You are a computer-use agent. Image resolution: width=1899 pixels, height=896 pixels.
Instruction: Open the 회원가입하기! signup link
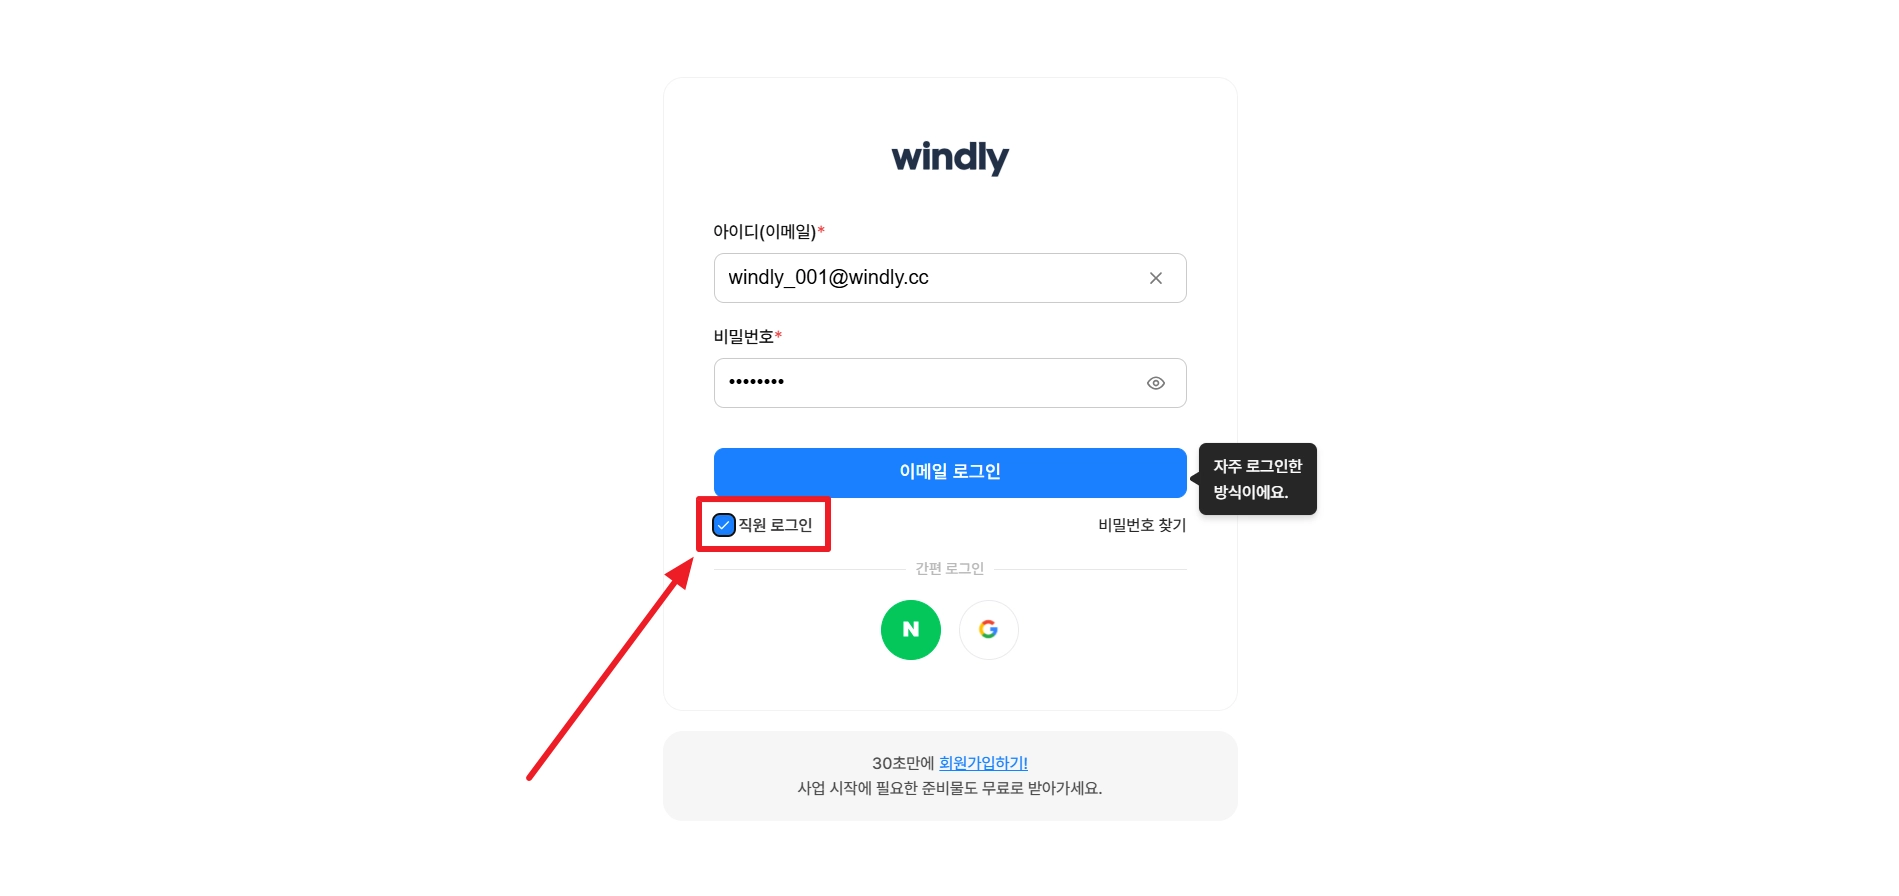[x=983, y=763]
